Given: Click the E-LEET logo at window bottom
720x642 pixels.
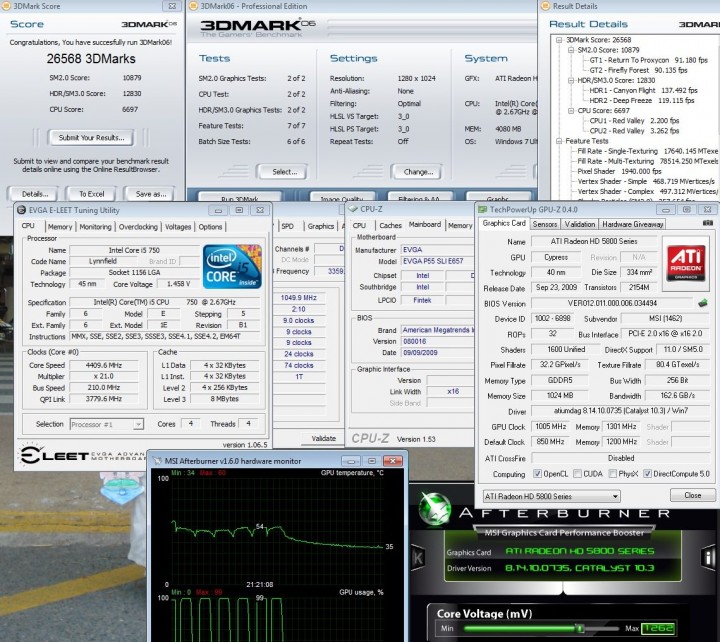Looking at the screenshot, I should click(55, 455).
